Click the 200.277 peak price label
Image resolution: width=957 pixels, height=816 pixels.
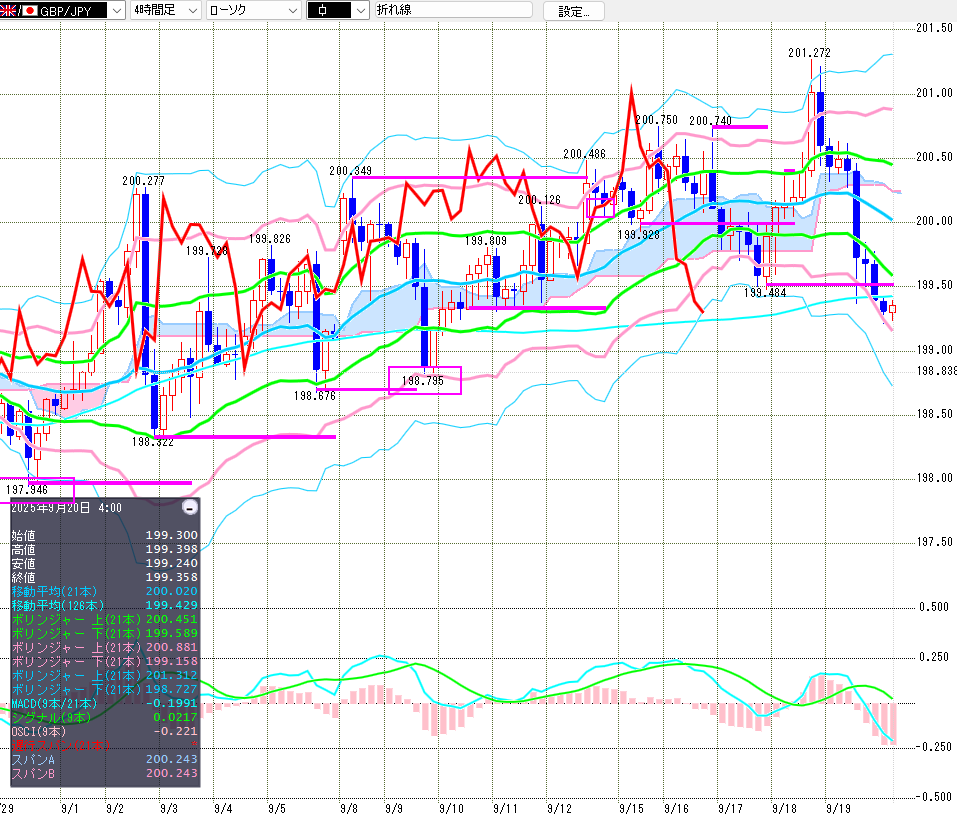(144, 181)
